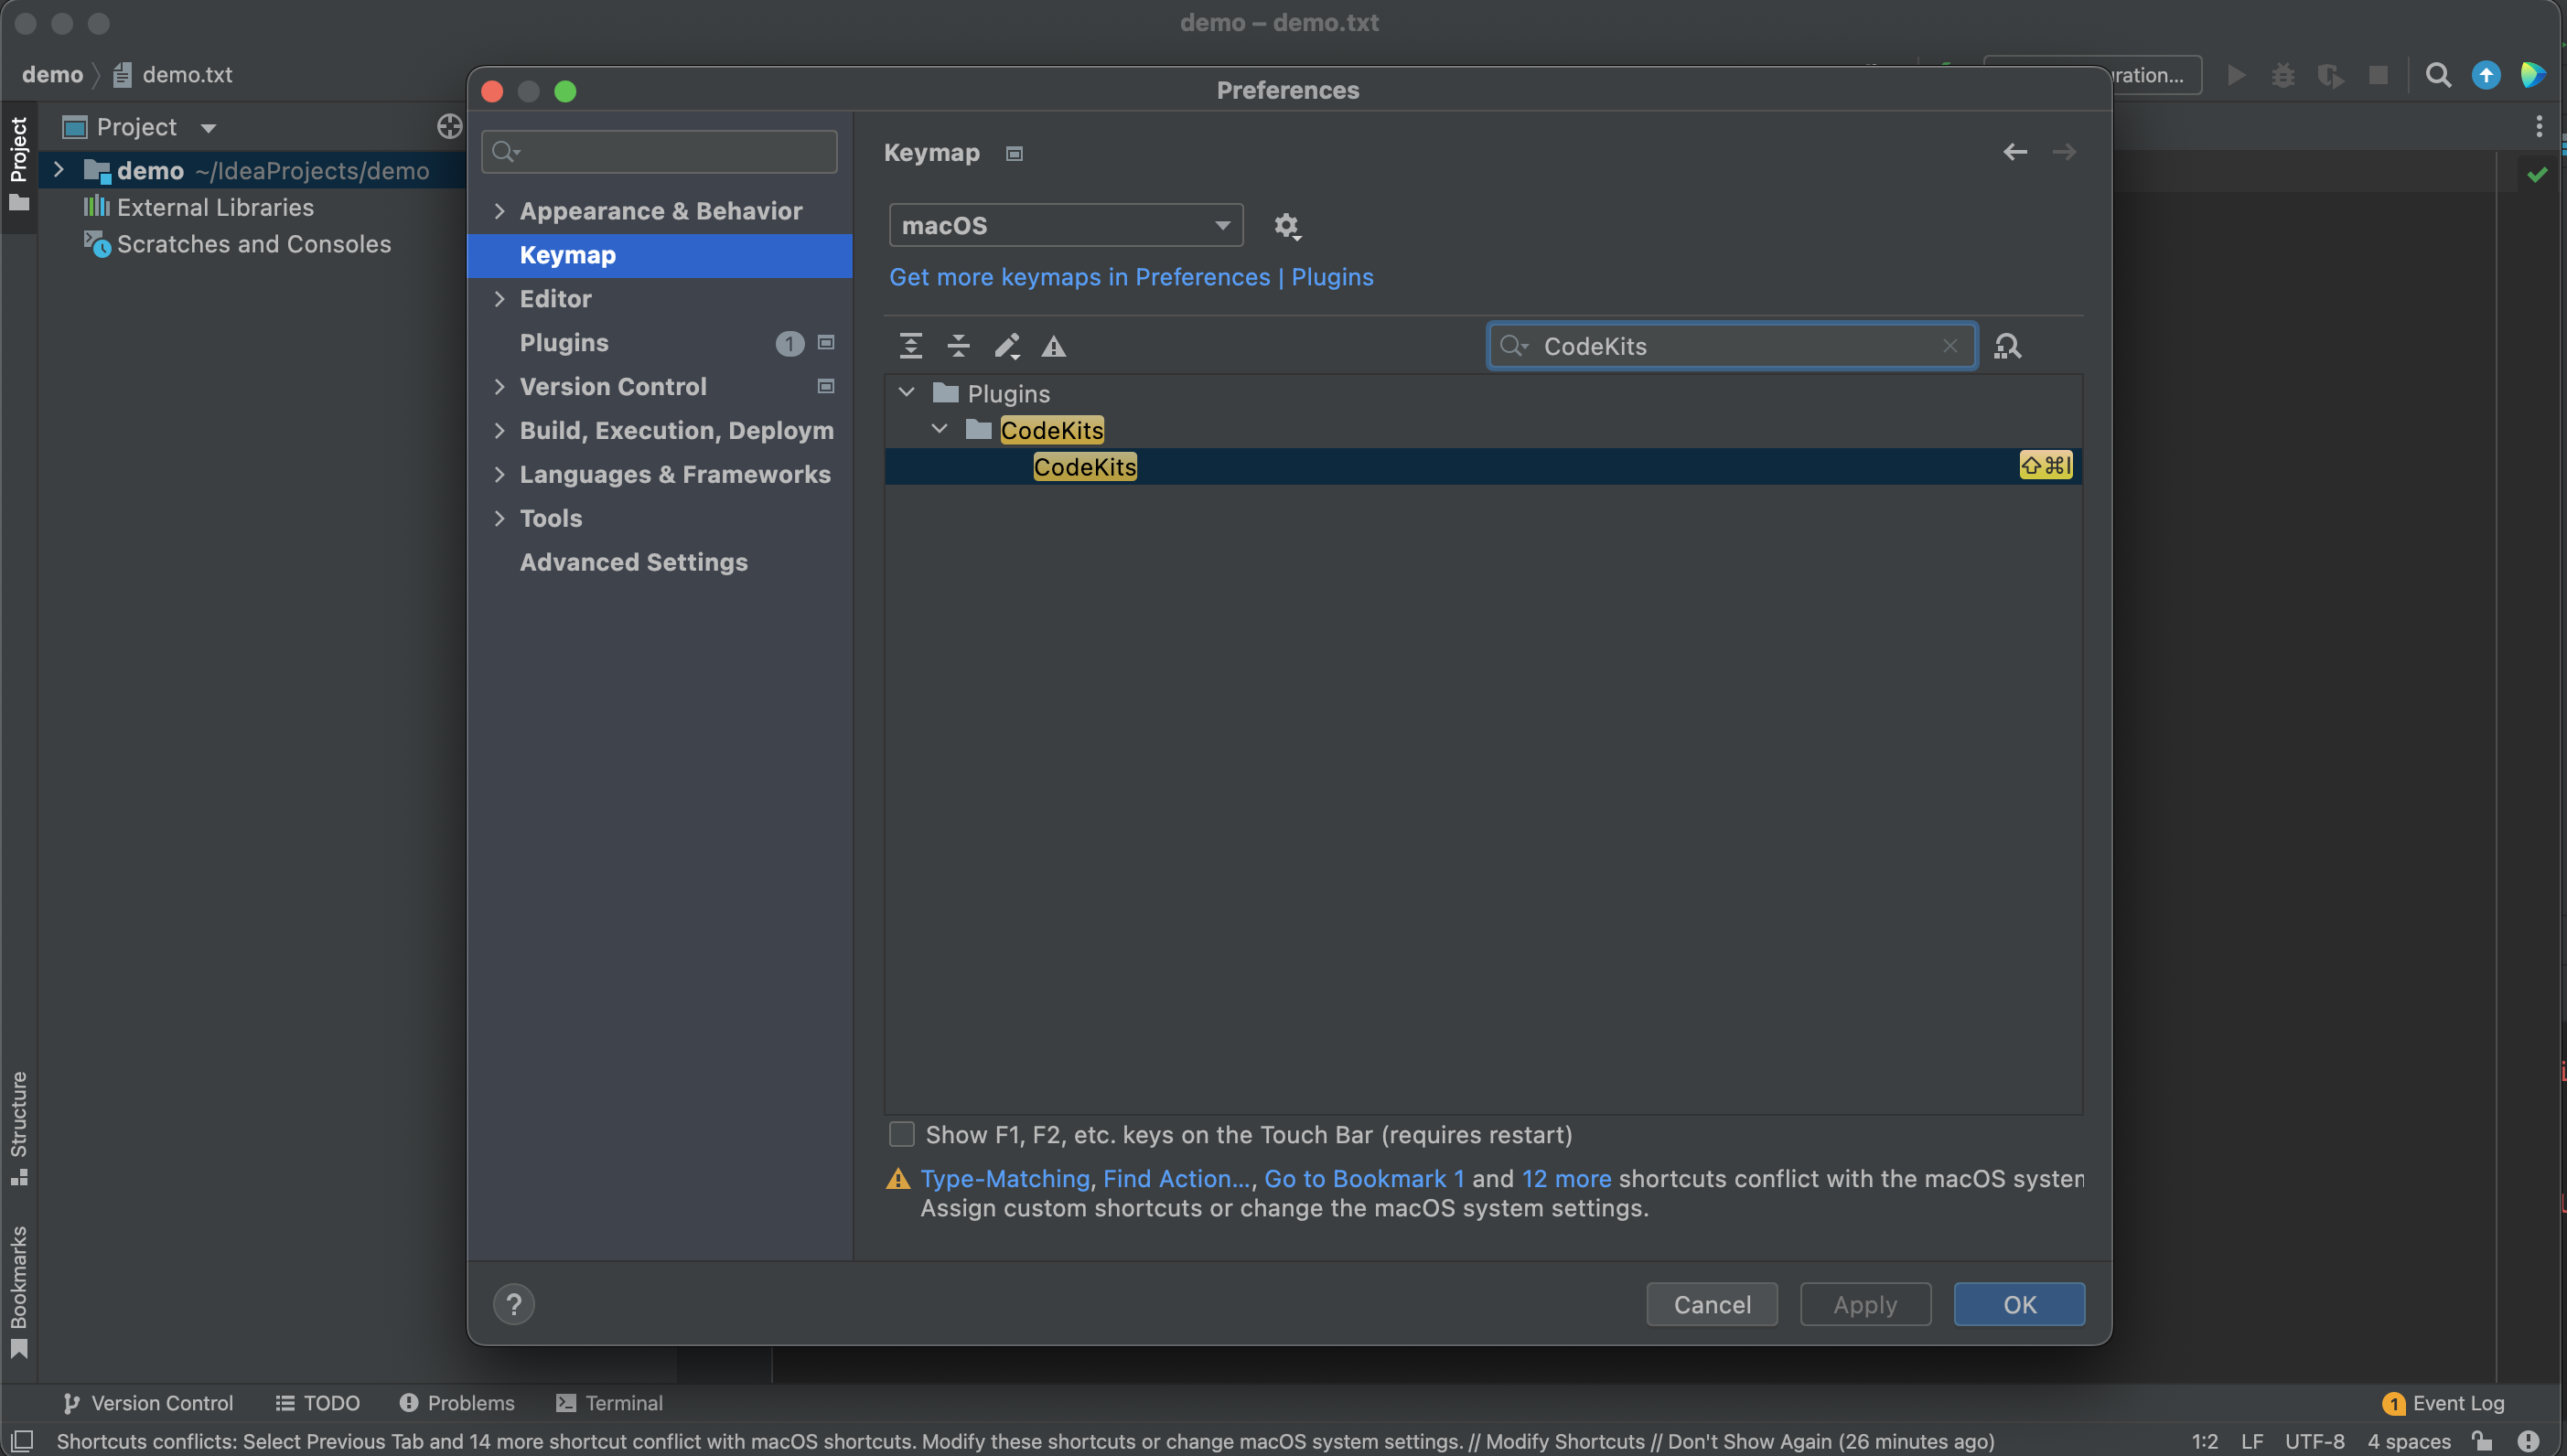This screenshot has height=1456, width=2567.
Task: Open the macOS keymap dropdown
Action: click(1066, 225)
